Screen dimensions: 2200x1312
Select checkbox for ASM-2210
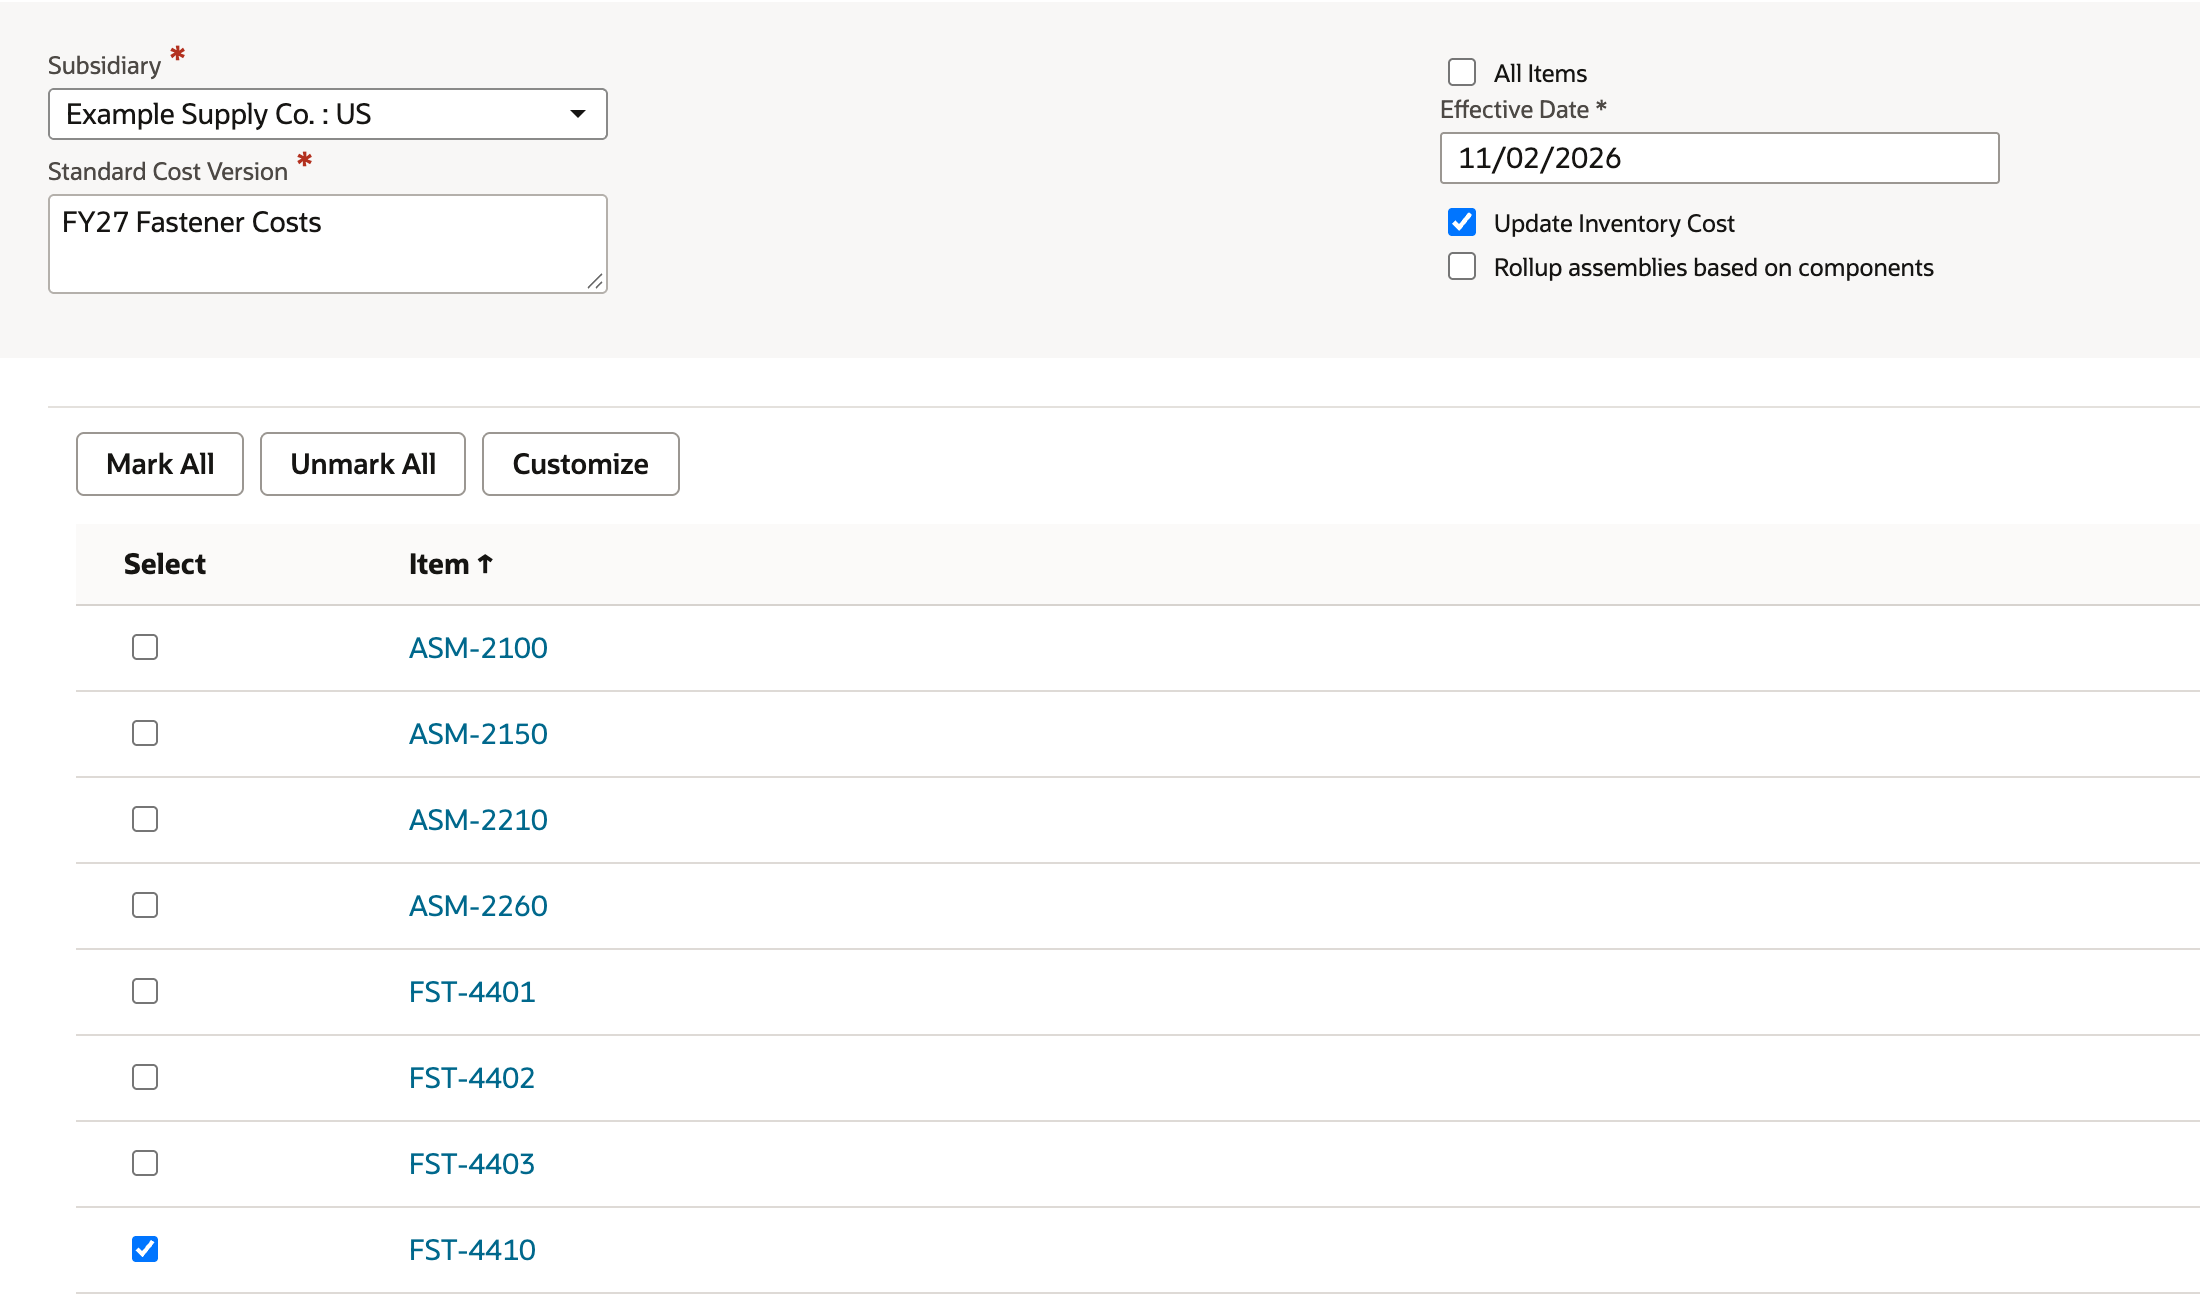pyautogui.click(x=145, y=819)
